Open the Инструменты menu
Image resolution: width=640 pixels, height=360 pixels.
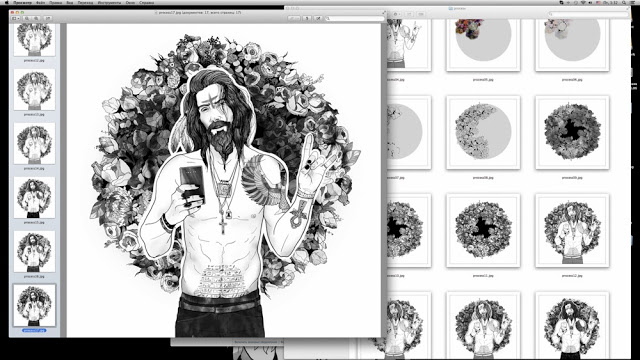tap(109, 2)
